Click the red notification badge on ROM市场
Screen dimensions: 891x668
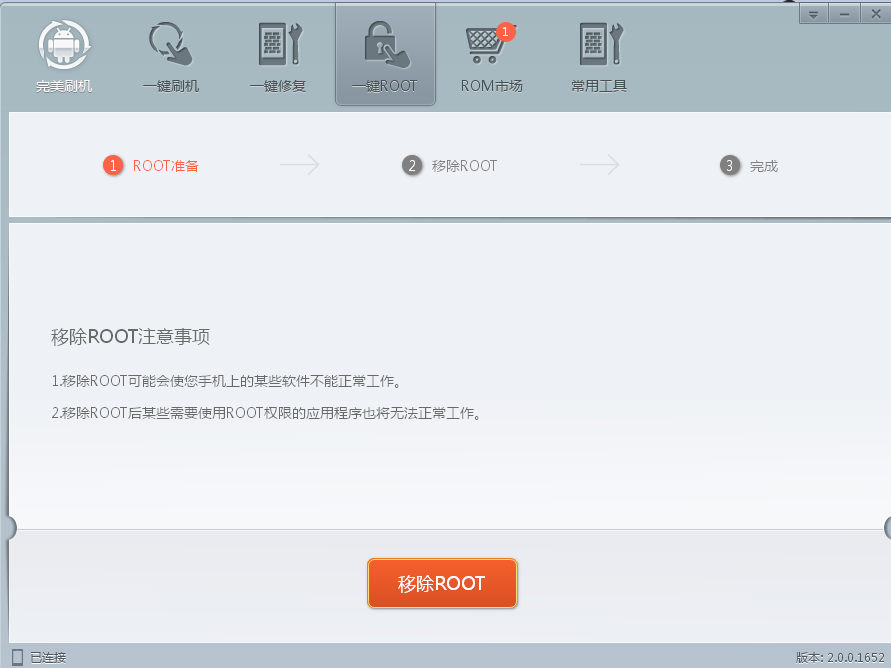(505, 32)
